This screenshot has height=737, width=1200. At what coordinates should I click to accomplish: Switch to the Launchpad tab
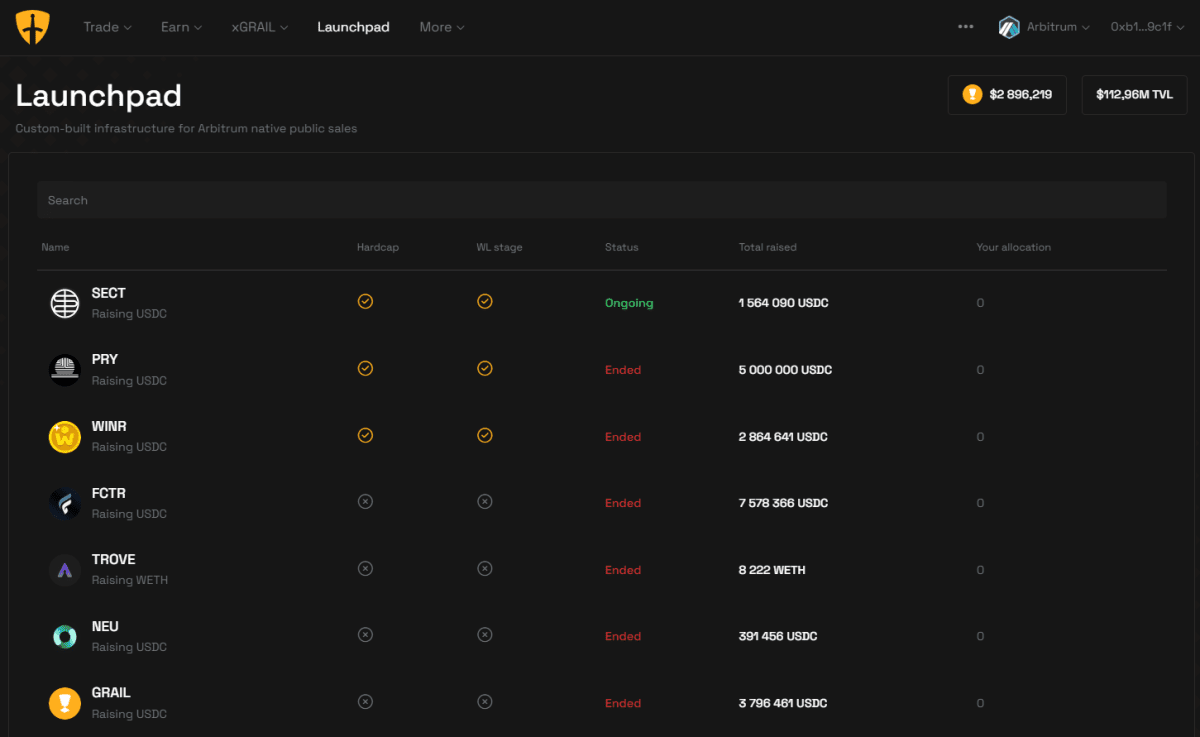pyautogui.click(x=353, y=27)
